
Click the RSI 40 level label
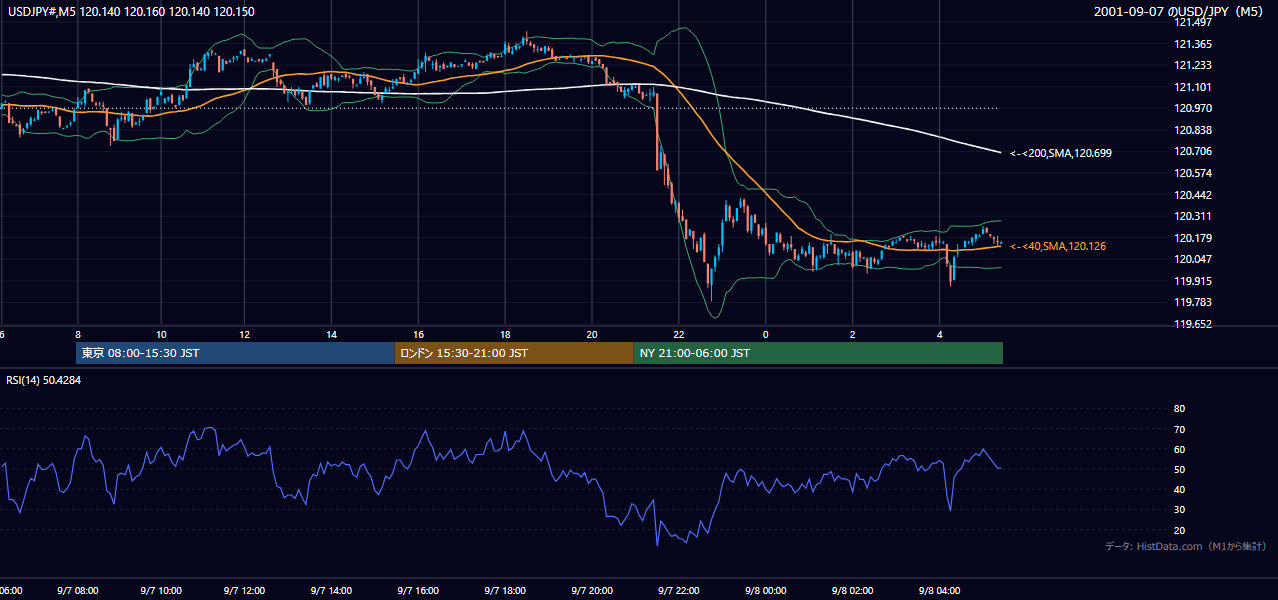coord(1179,489)
